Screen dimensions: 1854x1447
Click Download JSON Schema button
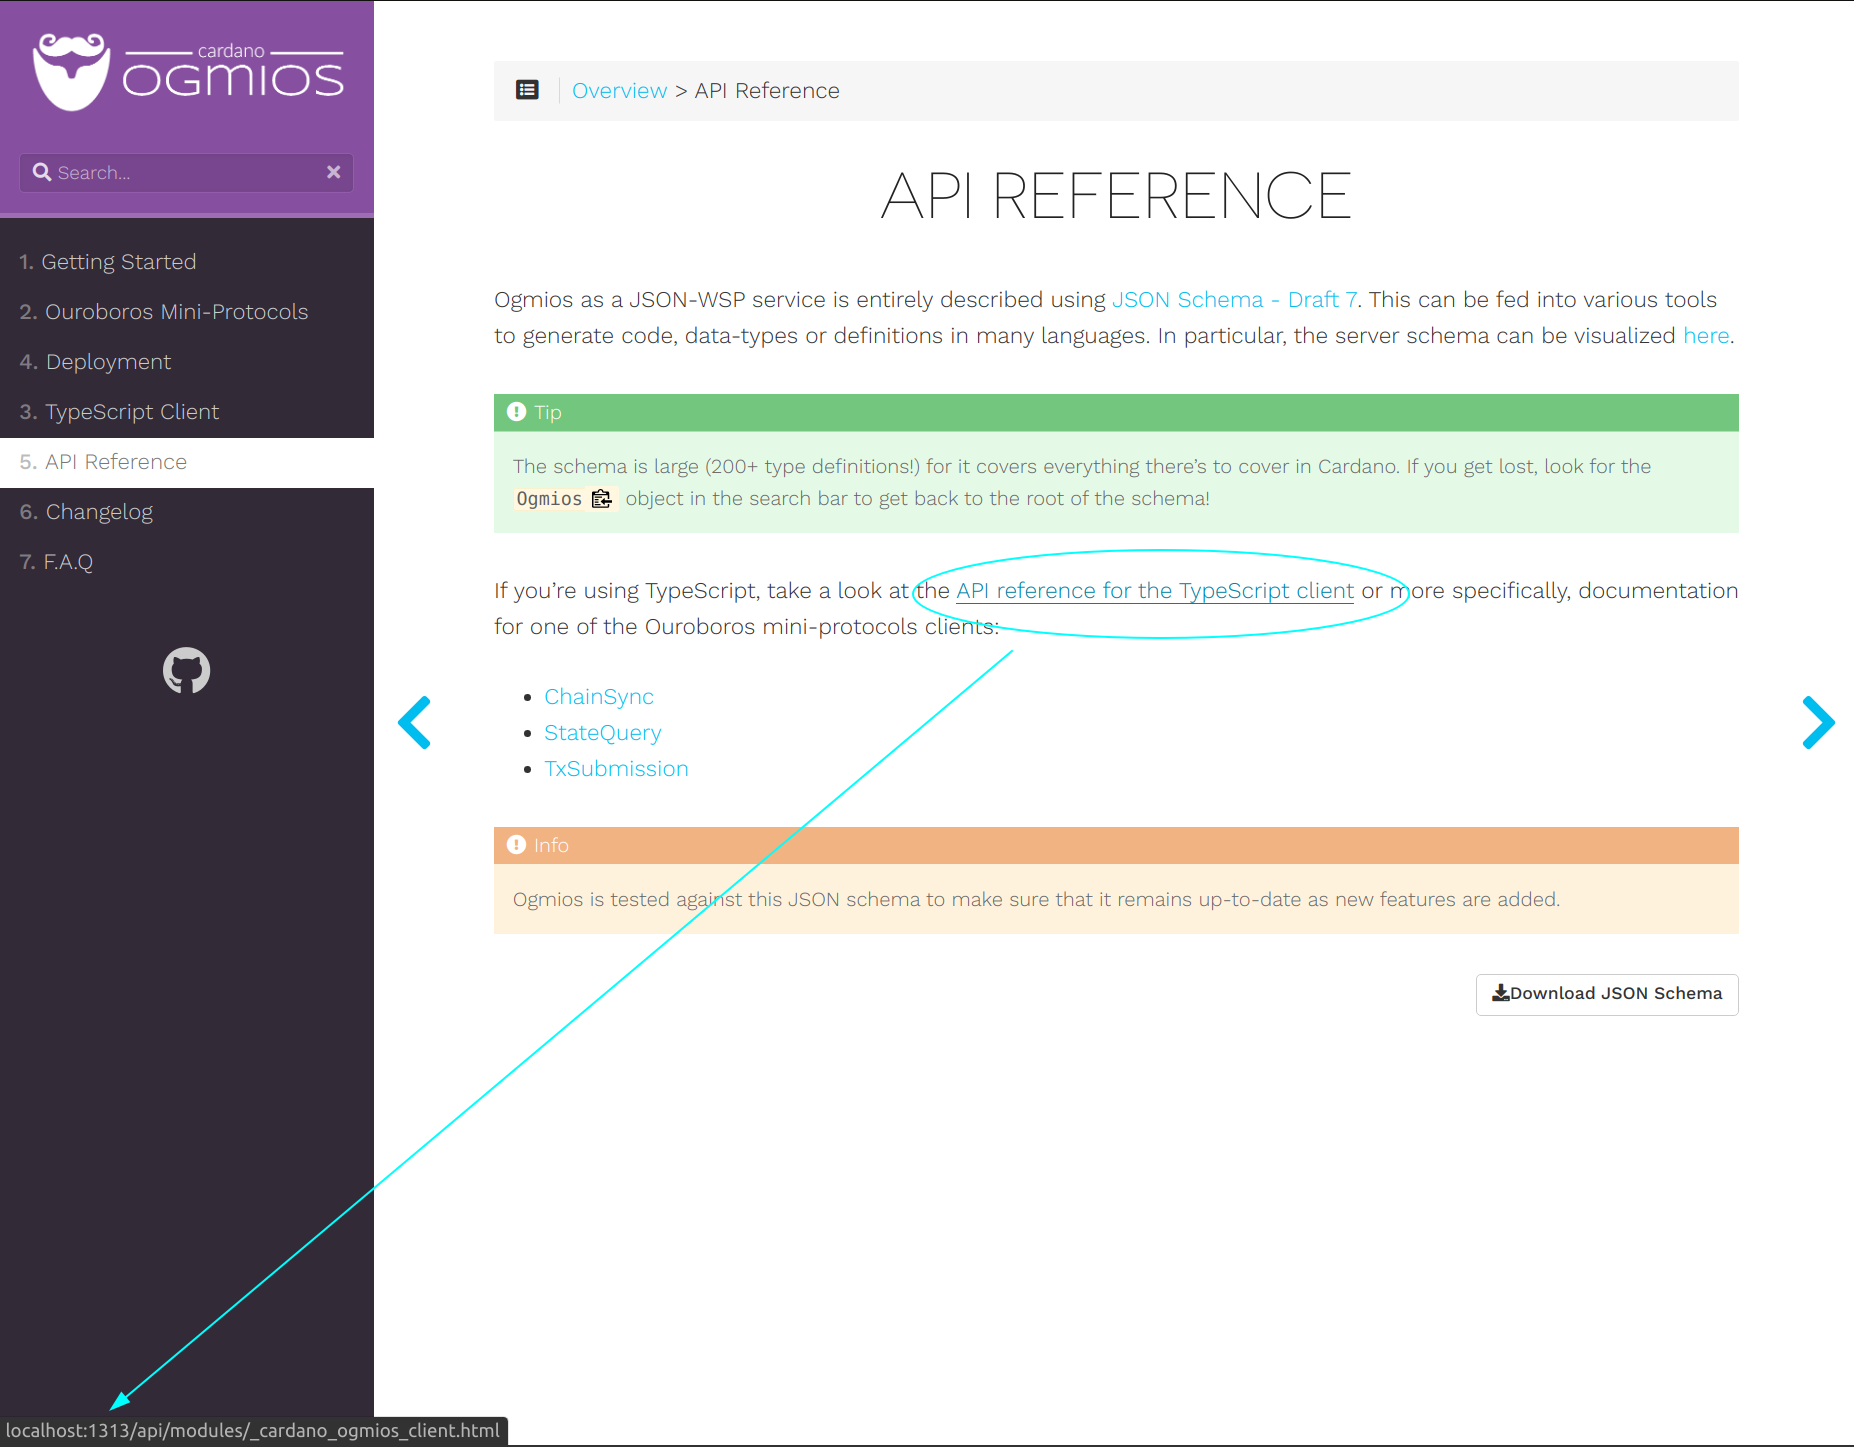point(1607,994)
